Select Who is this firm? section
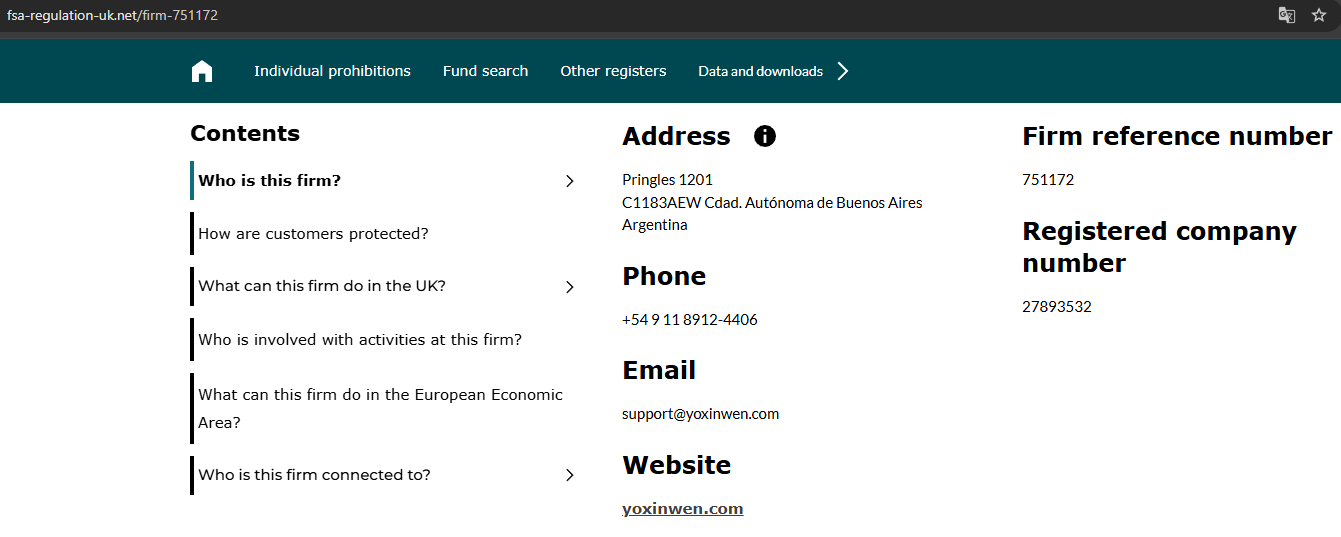 tap(270, 181)
